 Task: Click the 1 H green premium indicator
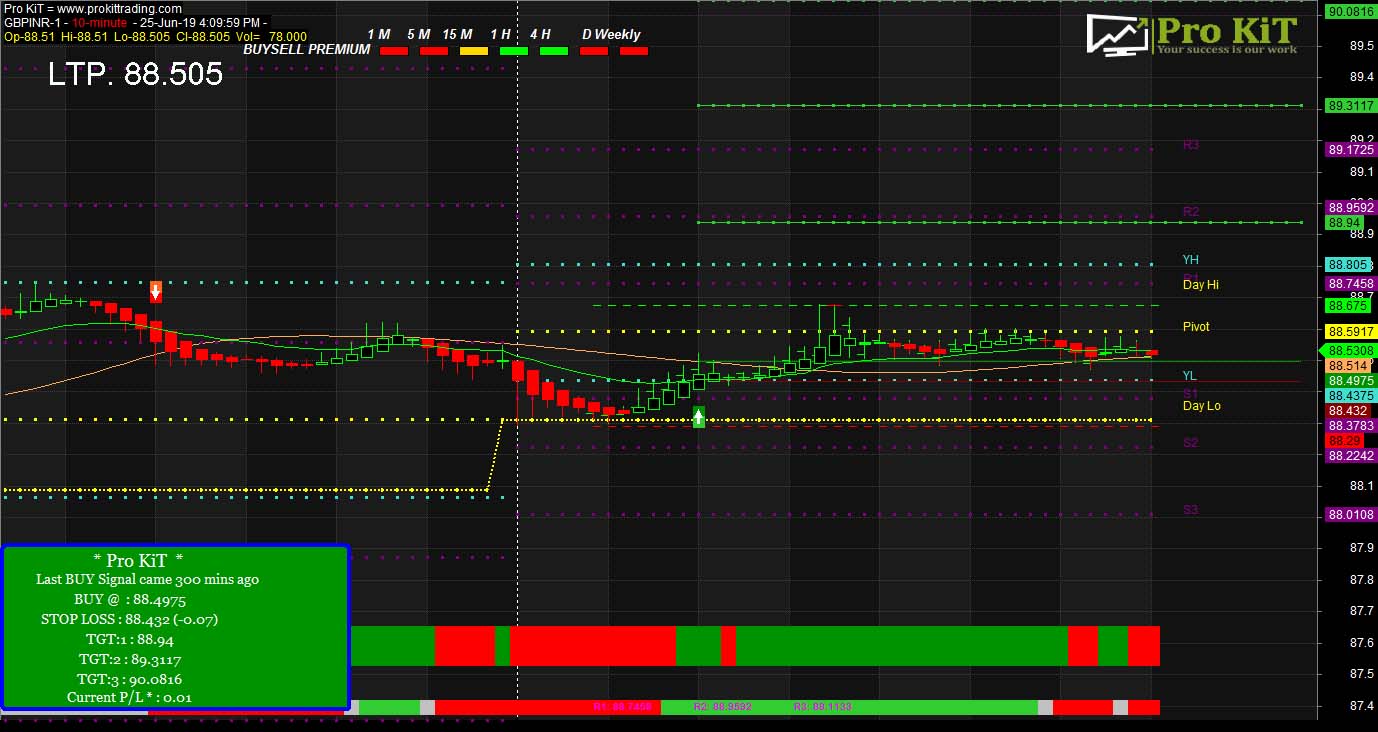click(514, 50)
